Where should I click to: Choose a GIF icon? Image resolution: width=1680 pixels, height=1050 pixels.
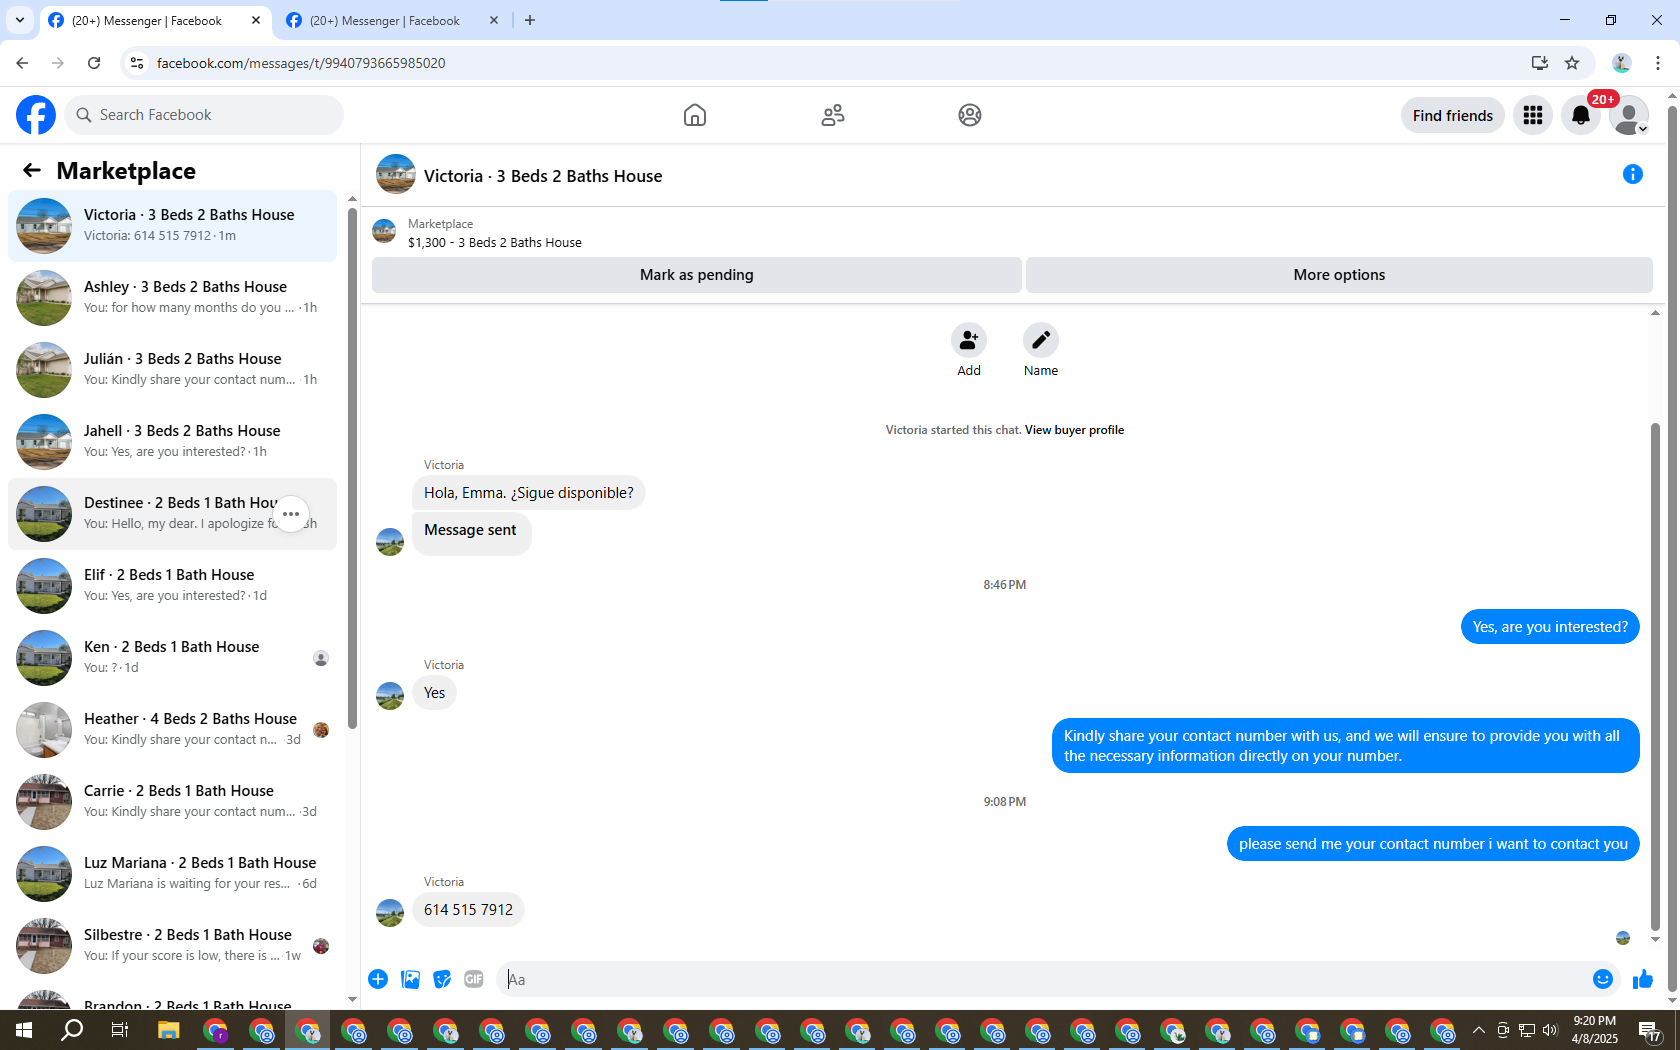[x=474, y=979]
